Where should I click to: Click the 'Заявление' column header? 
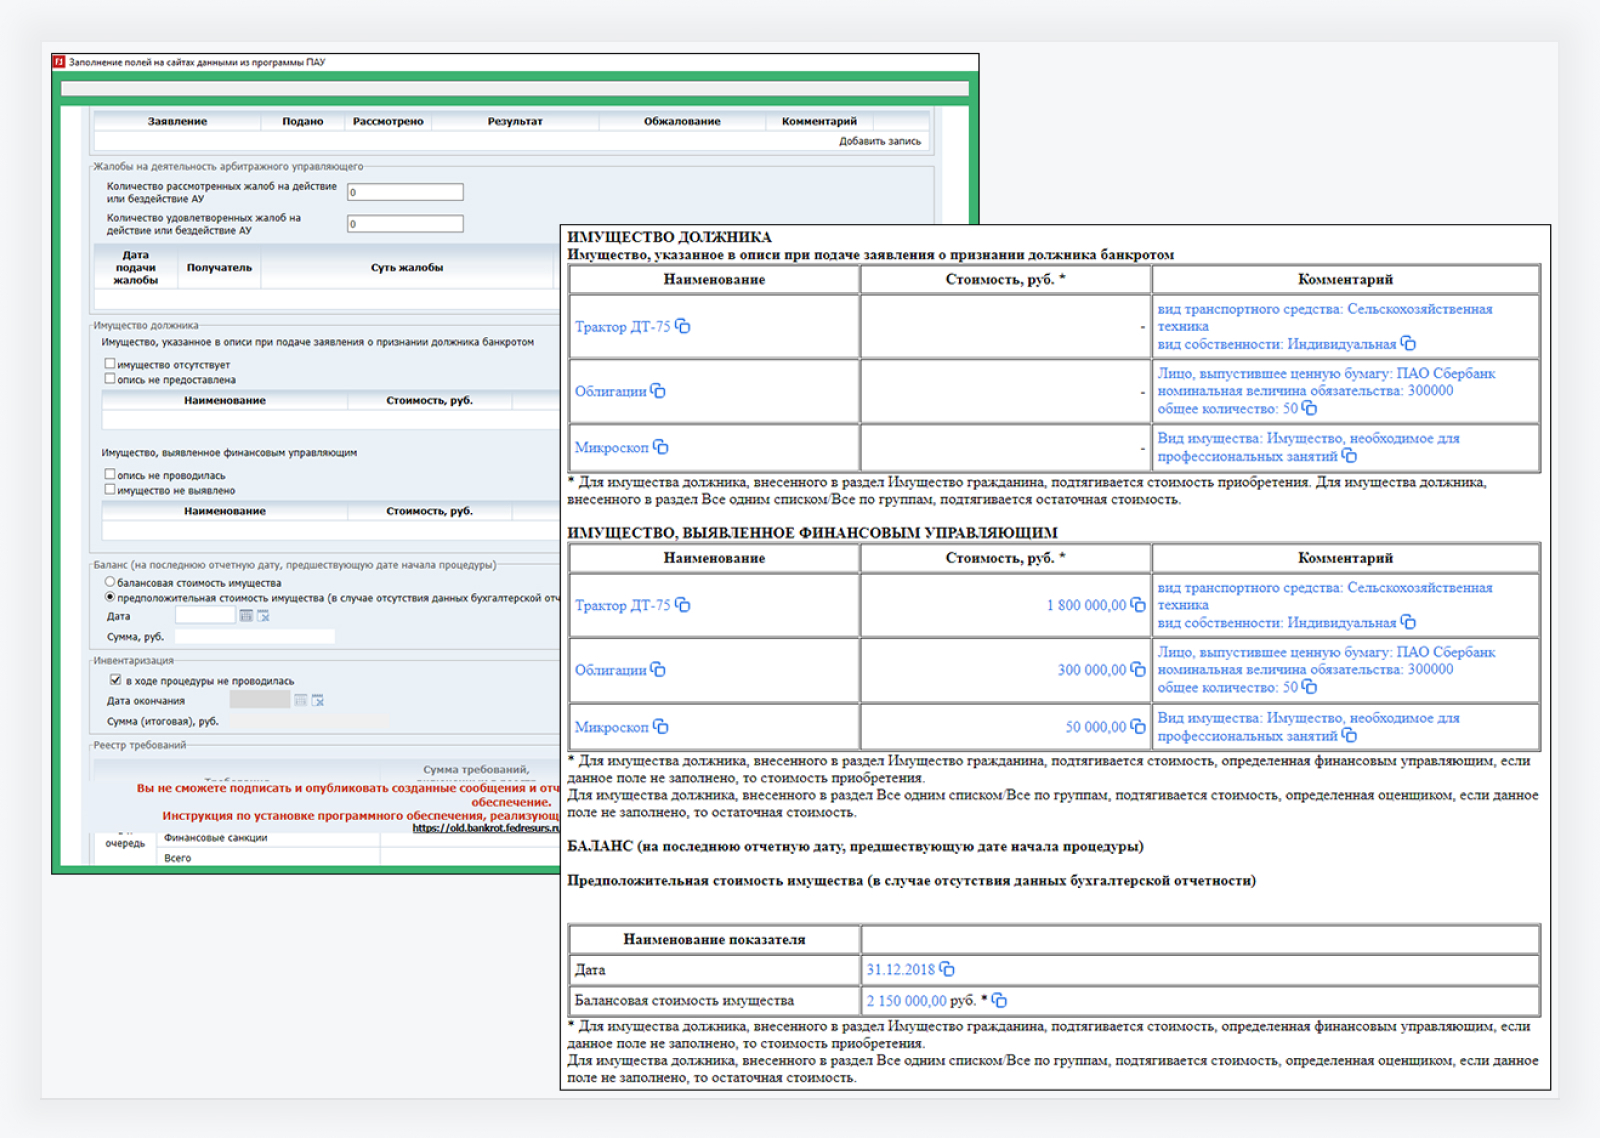(178, 121)
